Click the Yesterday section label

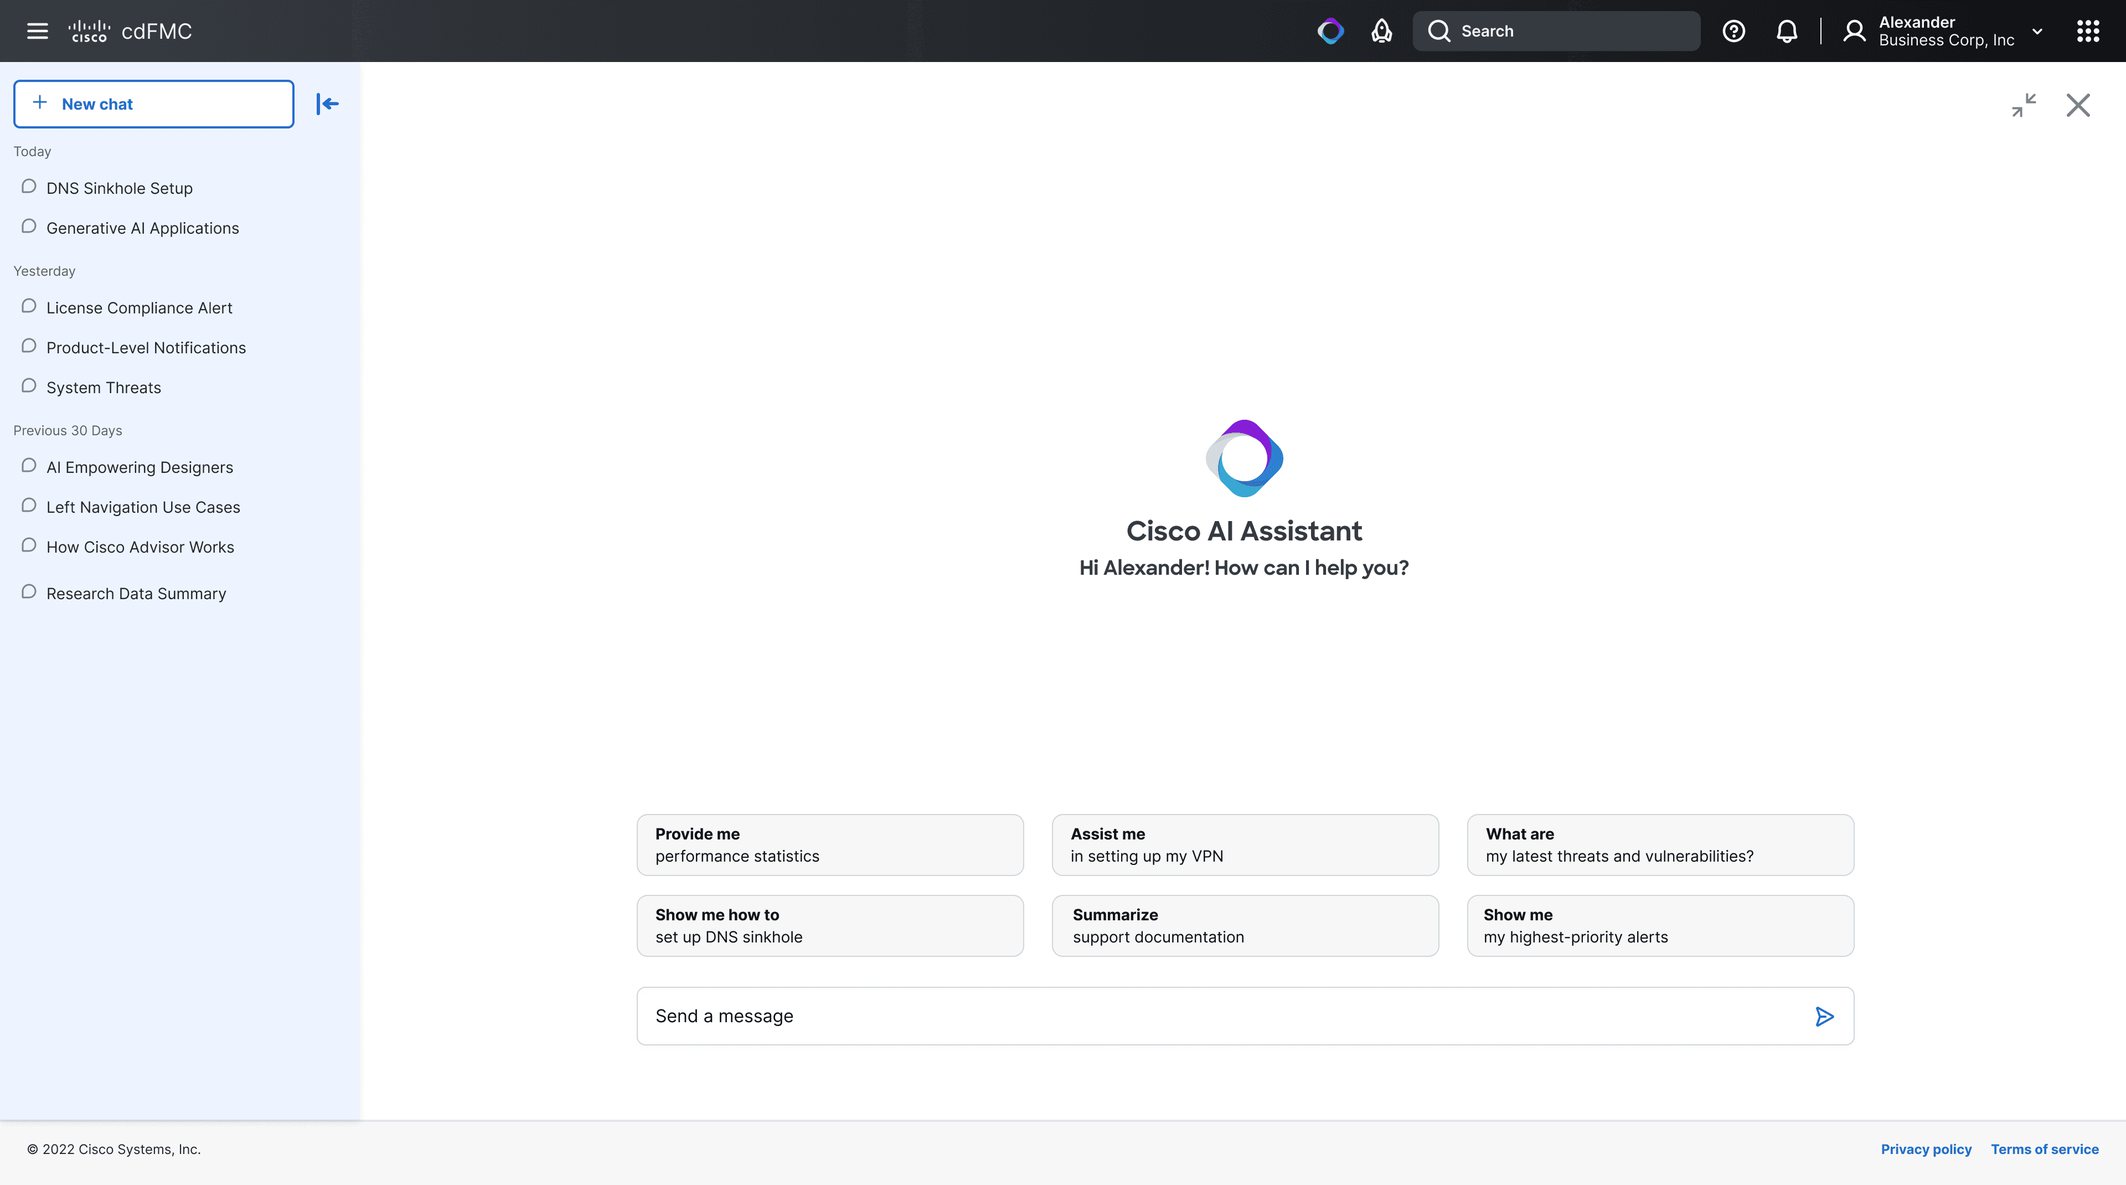[x=44, y=271]
